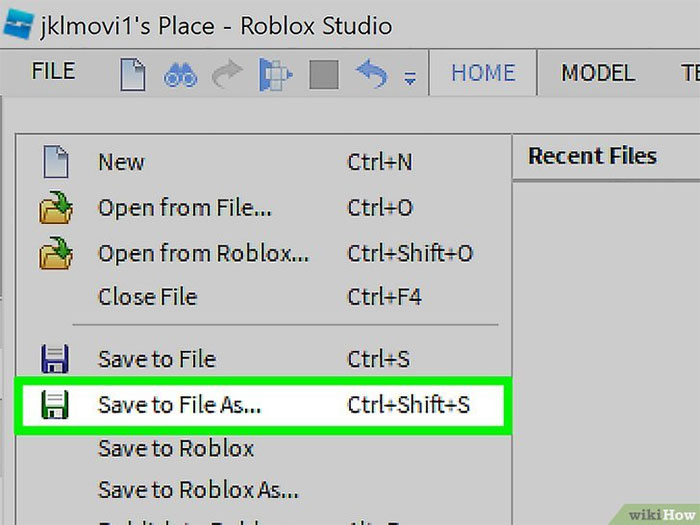700x525 pixels.
Task: Choose Save to Roblox As... entry
Action: coord(198,490)
